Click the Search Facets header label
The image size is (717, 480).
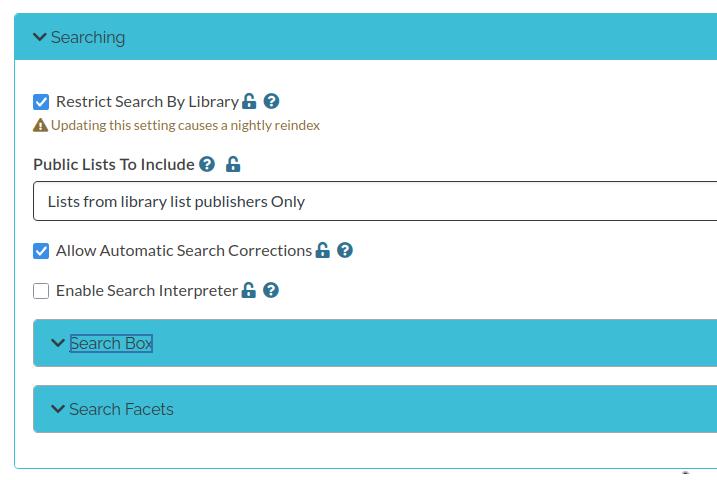(x=122, y=409)
